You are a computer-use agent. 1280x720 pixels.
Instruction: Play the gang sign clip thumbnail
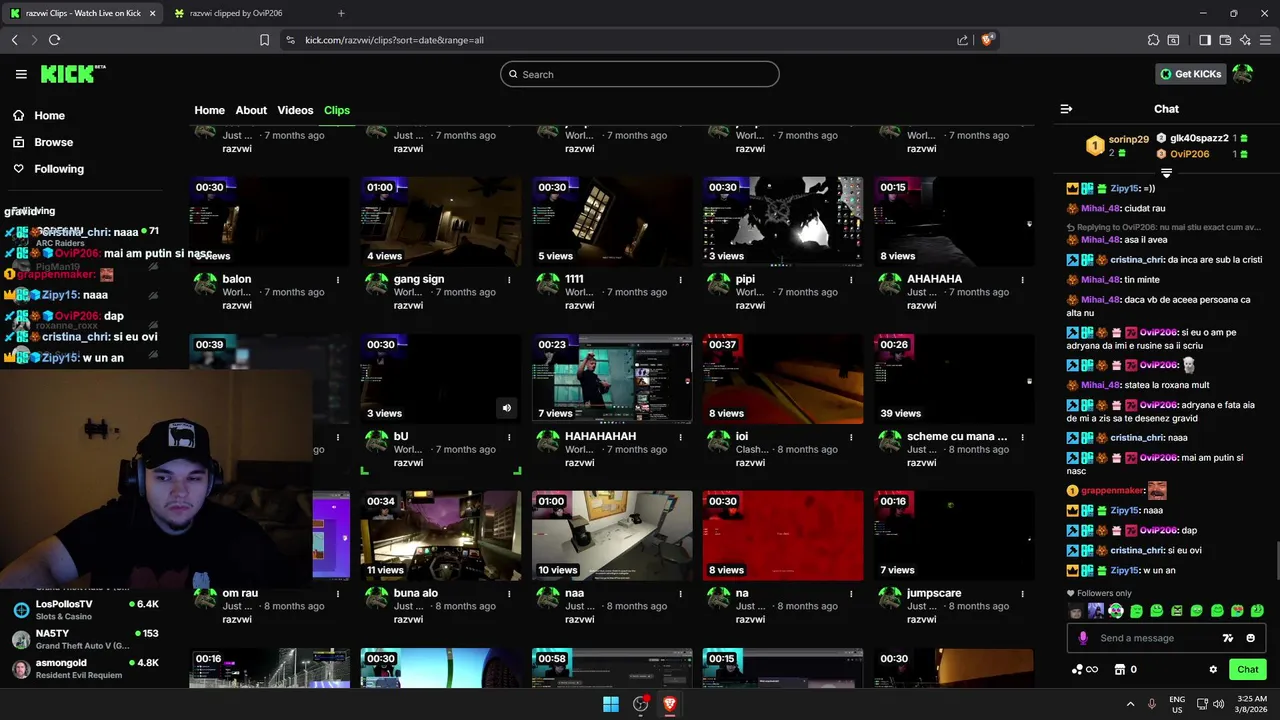click(441, 222)
